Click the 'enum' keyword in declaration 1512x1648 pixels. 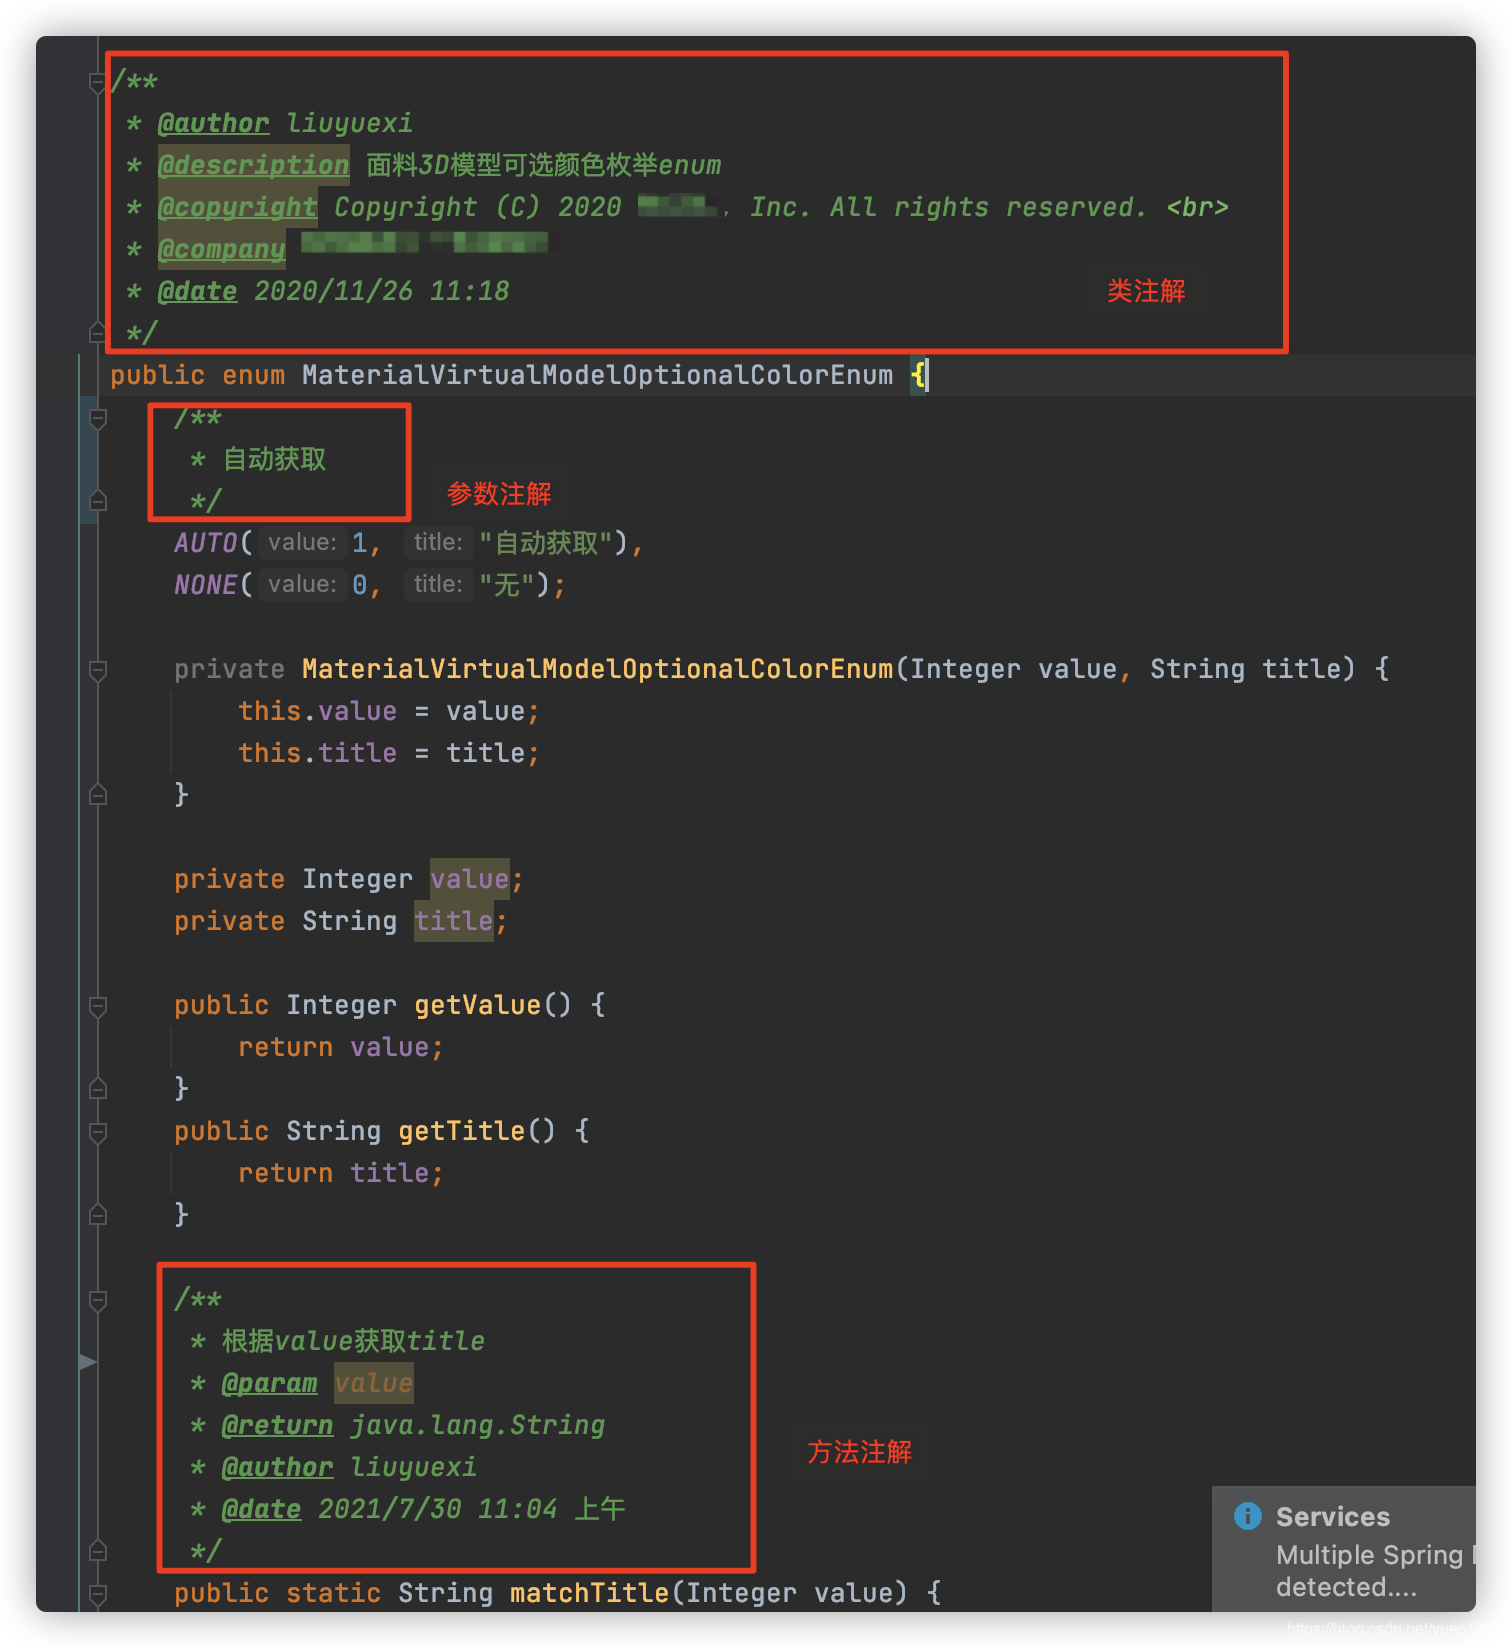(254, 375)
